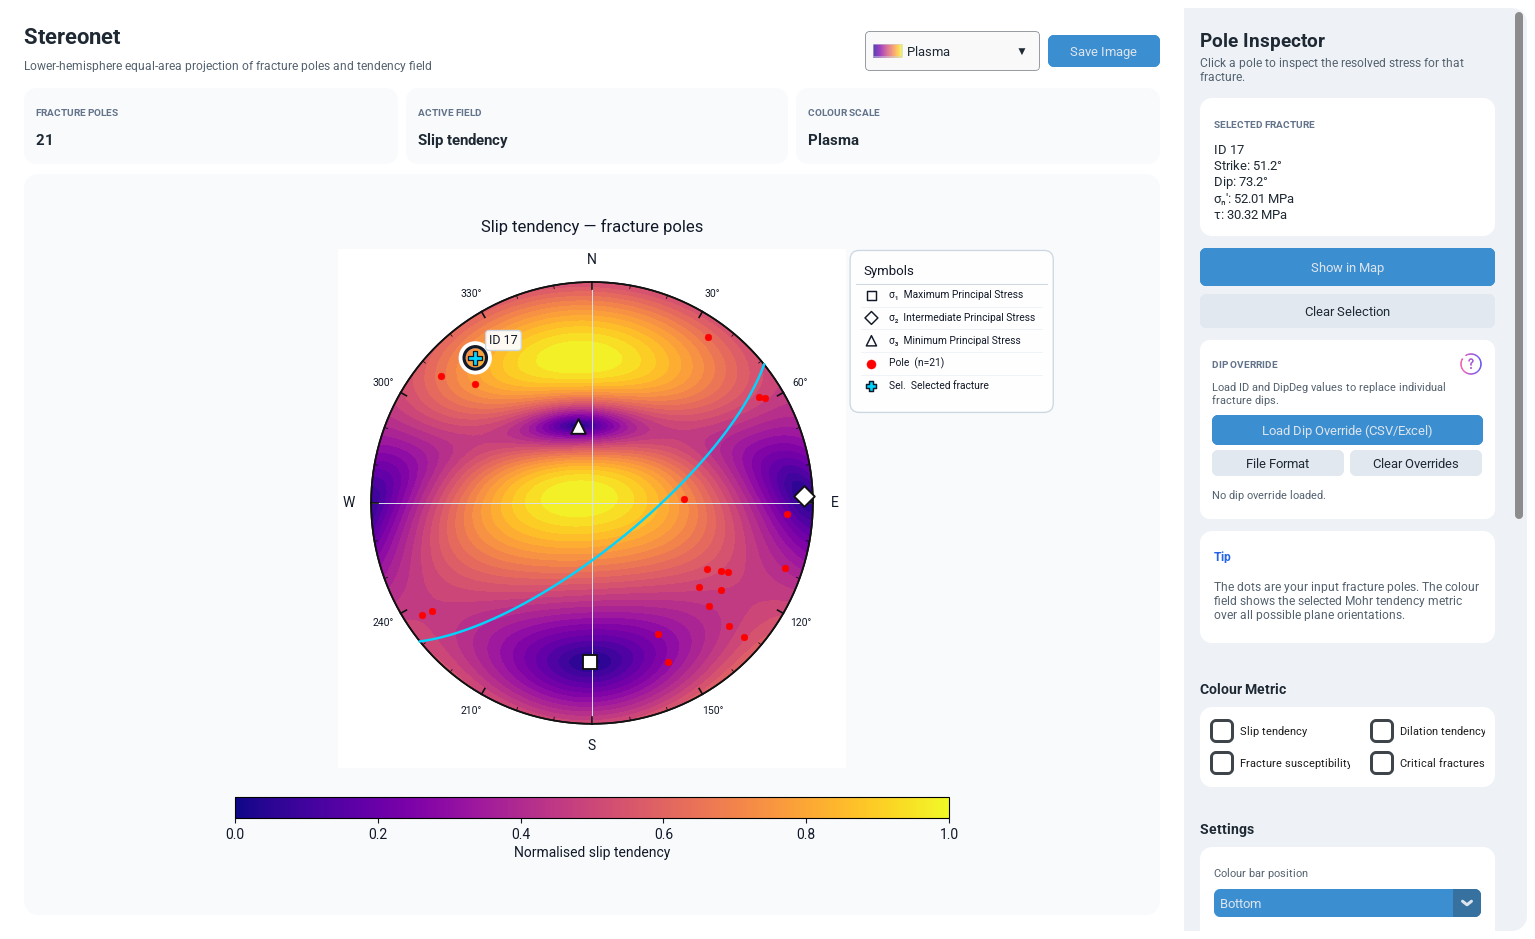
Task: Click the diamond Intermediate Principal Stress legend icon
Action: coord(871,318)
